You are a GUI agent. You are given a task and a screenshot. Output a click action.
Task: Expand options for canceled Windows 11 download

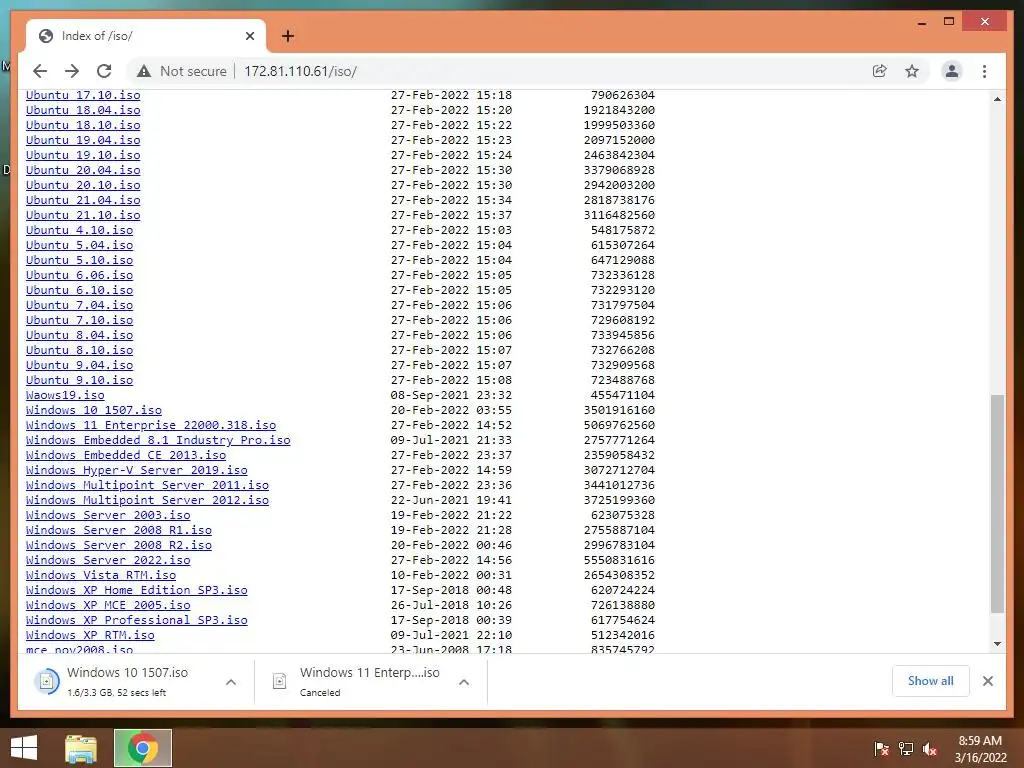click(464, 682)
